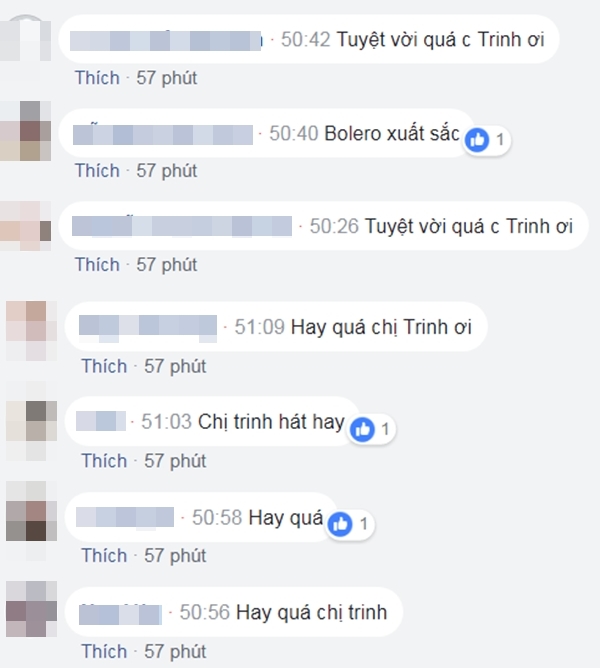Click thumbs-up badge on 50:58 Hay quá comment
Viewport: 600px width, 668px height.
click(340, 524)
